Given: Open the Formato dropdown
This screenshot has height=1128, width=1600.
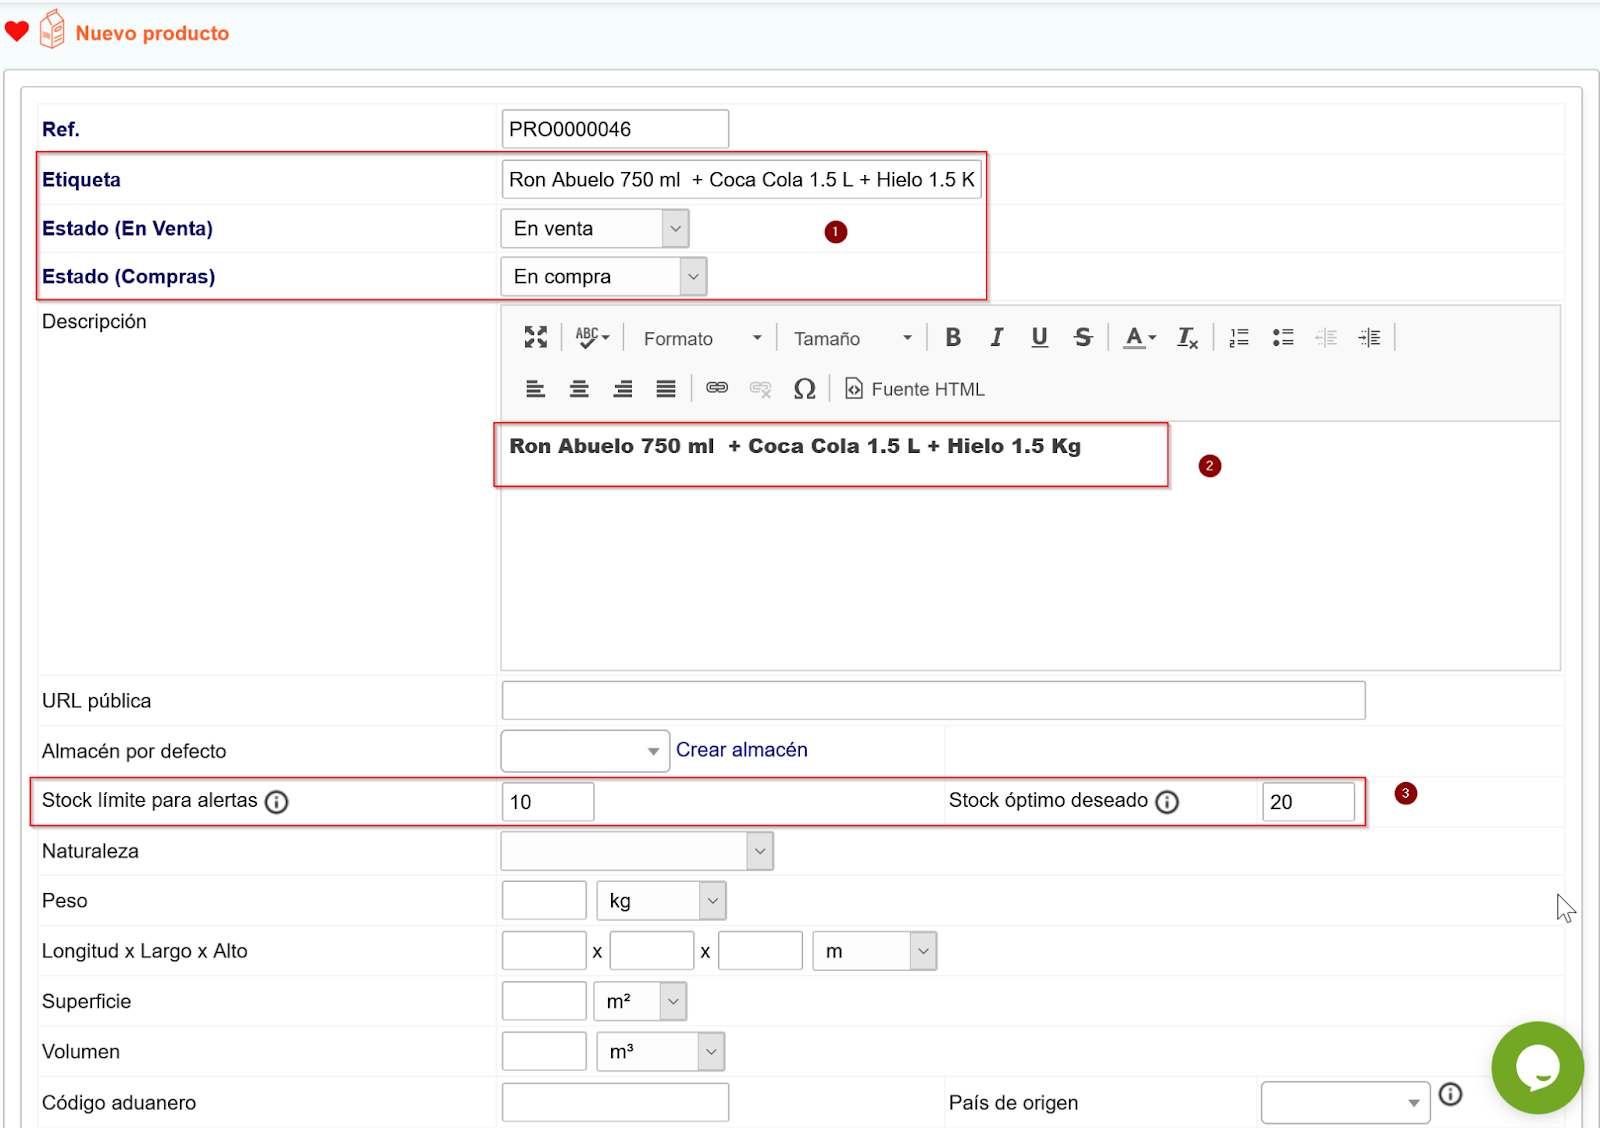Looking at the screenshot, I should 703,338.
